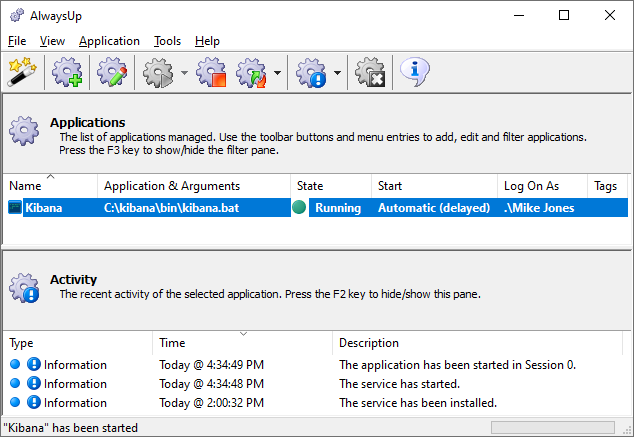Sort activity by Time column header
Image resolution: width=634 pixels, height=437 pixels.
(x=243, y=342)
